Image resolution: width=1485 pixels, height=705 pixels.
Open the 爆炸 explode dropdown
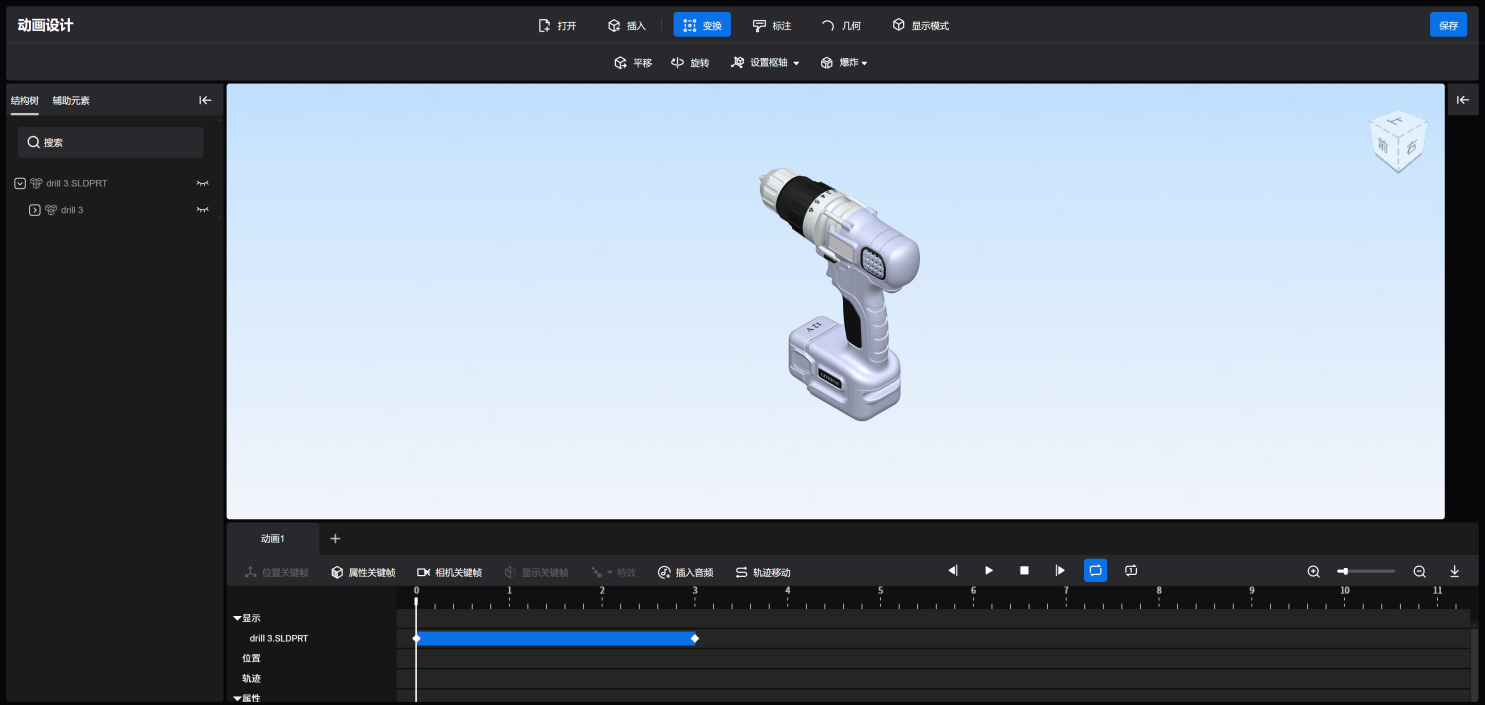click(x=843, y=63)
